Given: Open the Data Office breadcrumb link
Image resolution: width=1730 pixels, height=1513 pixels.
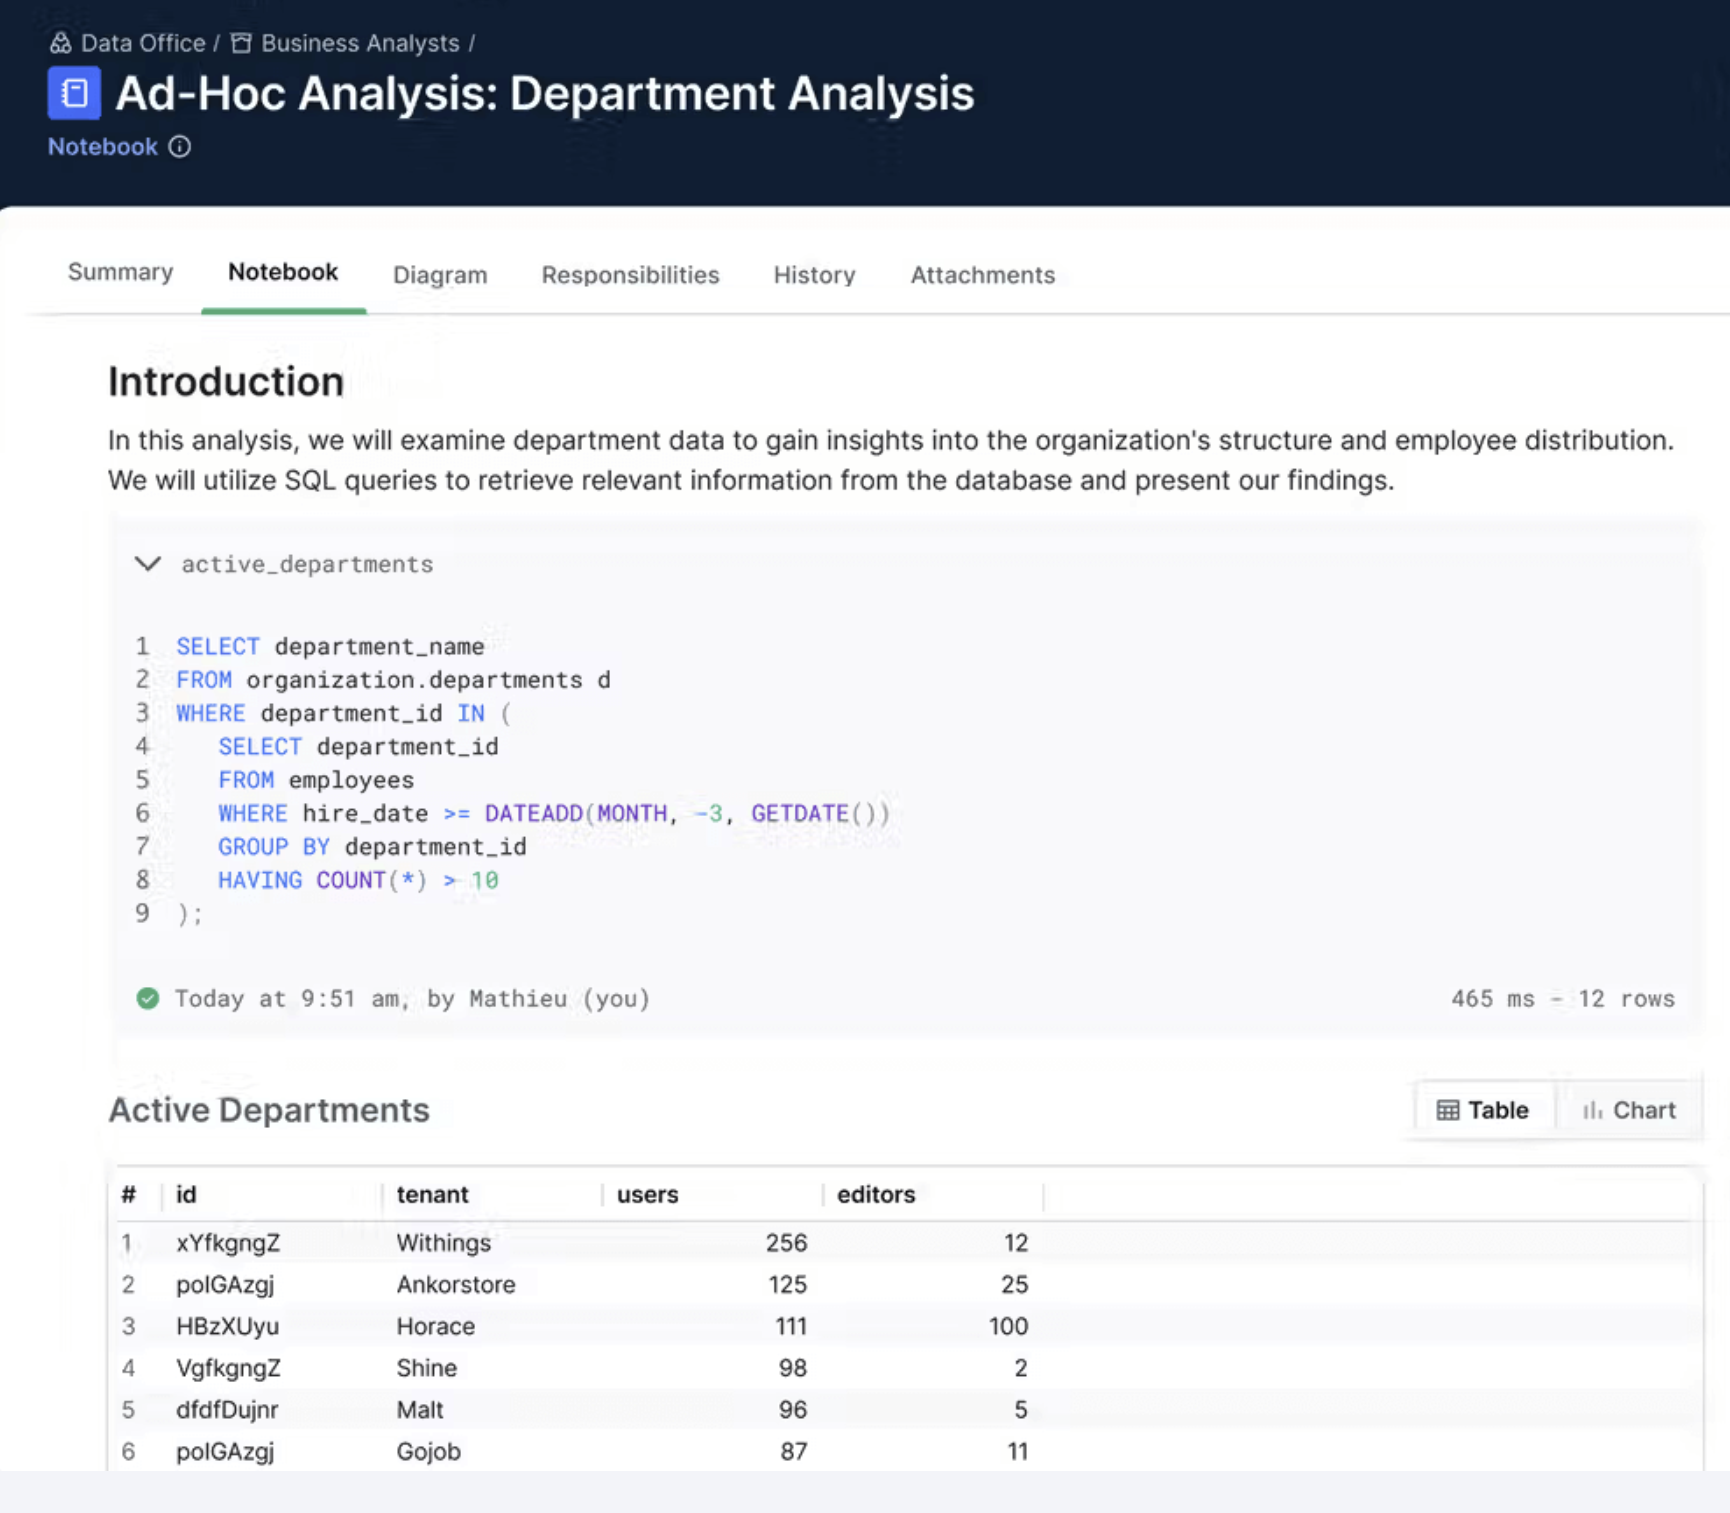Looking at the screenshot, I should pos(142,43).
